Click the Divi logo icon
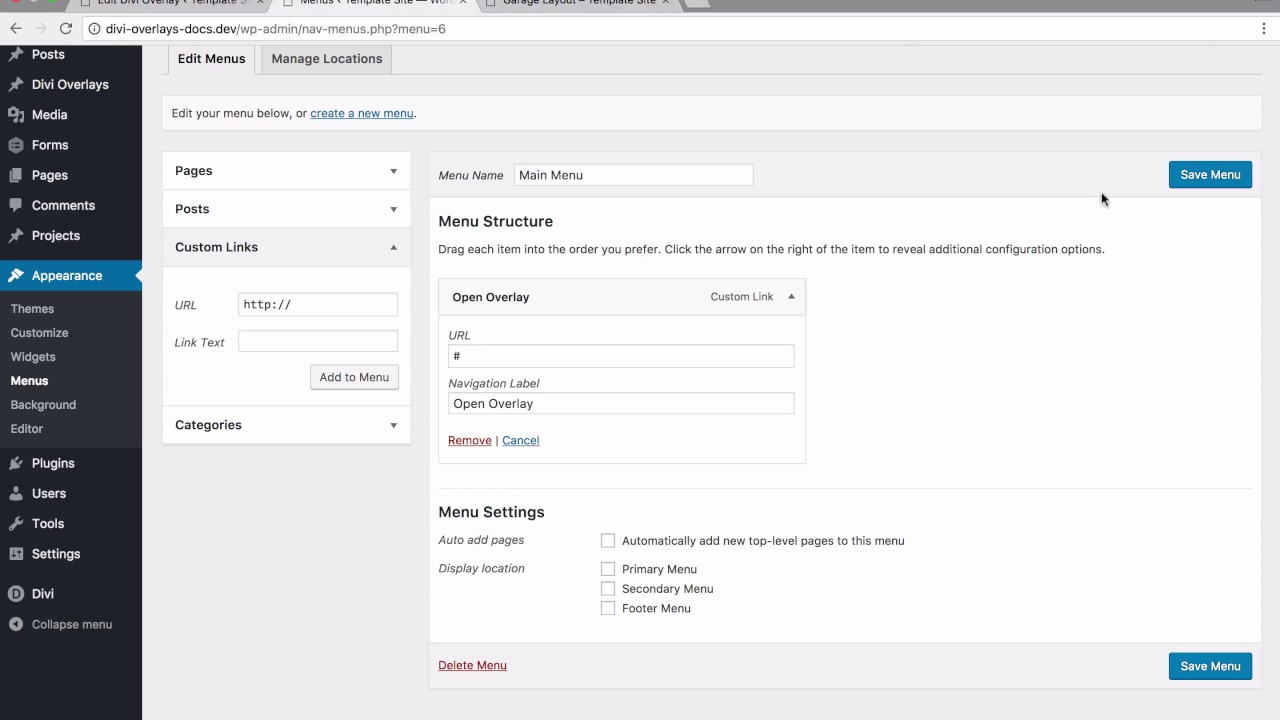 point(16,593)
